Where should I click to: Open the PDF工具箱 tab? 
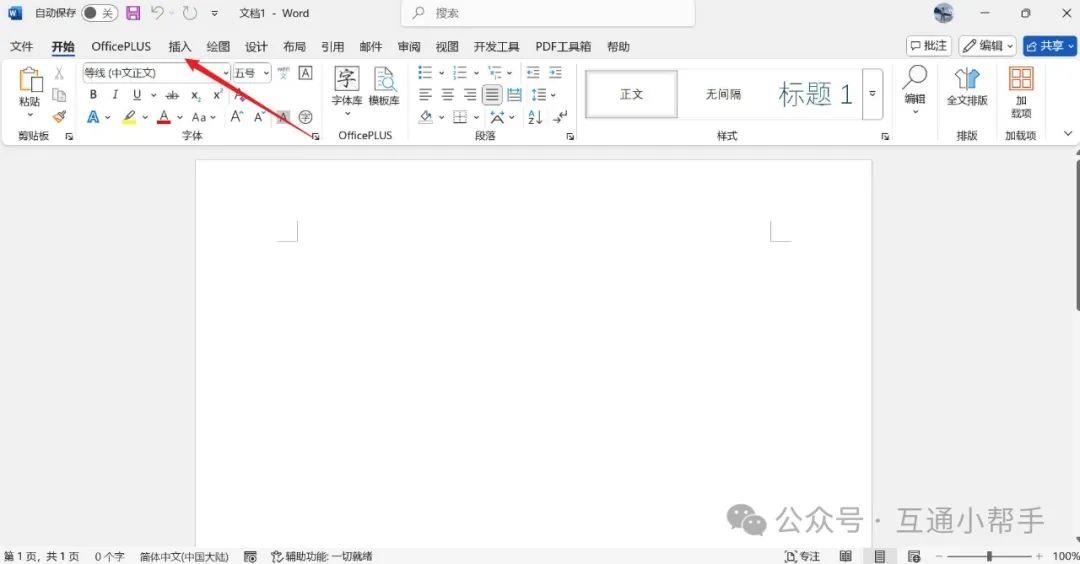[x=563, y=46]
